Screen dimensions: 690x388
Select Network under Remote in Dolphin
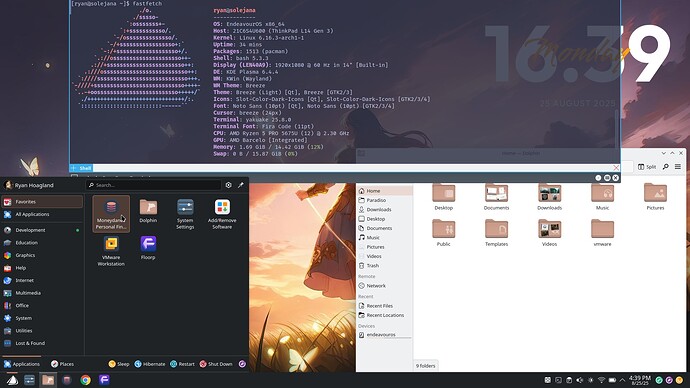(x=385, y=286)
